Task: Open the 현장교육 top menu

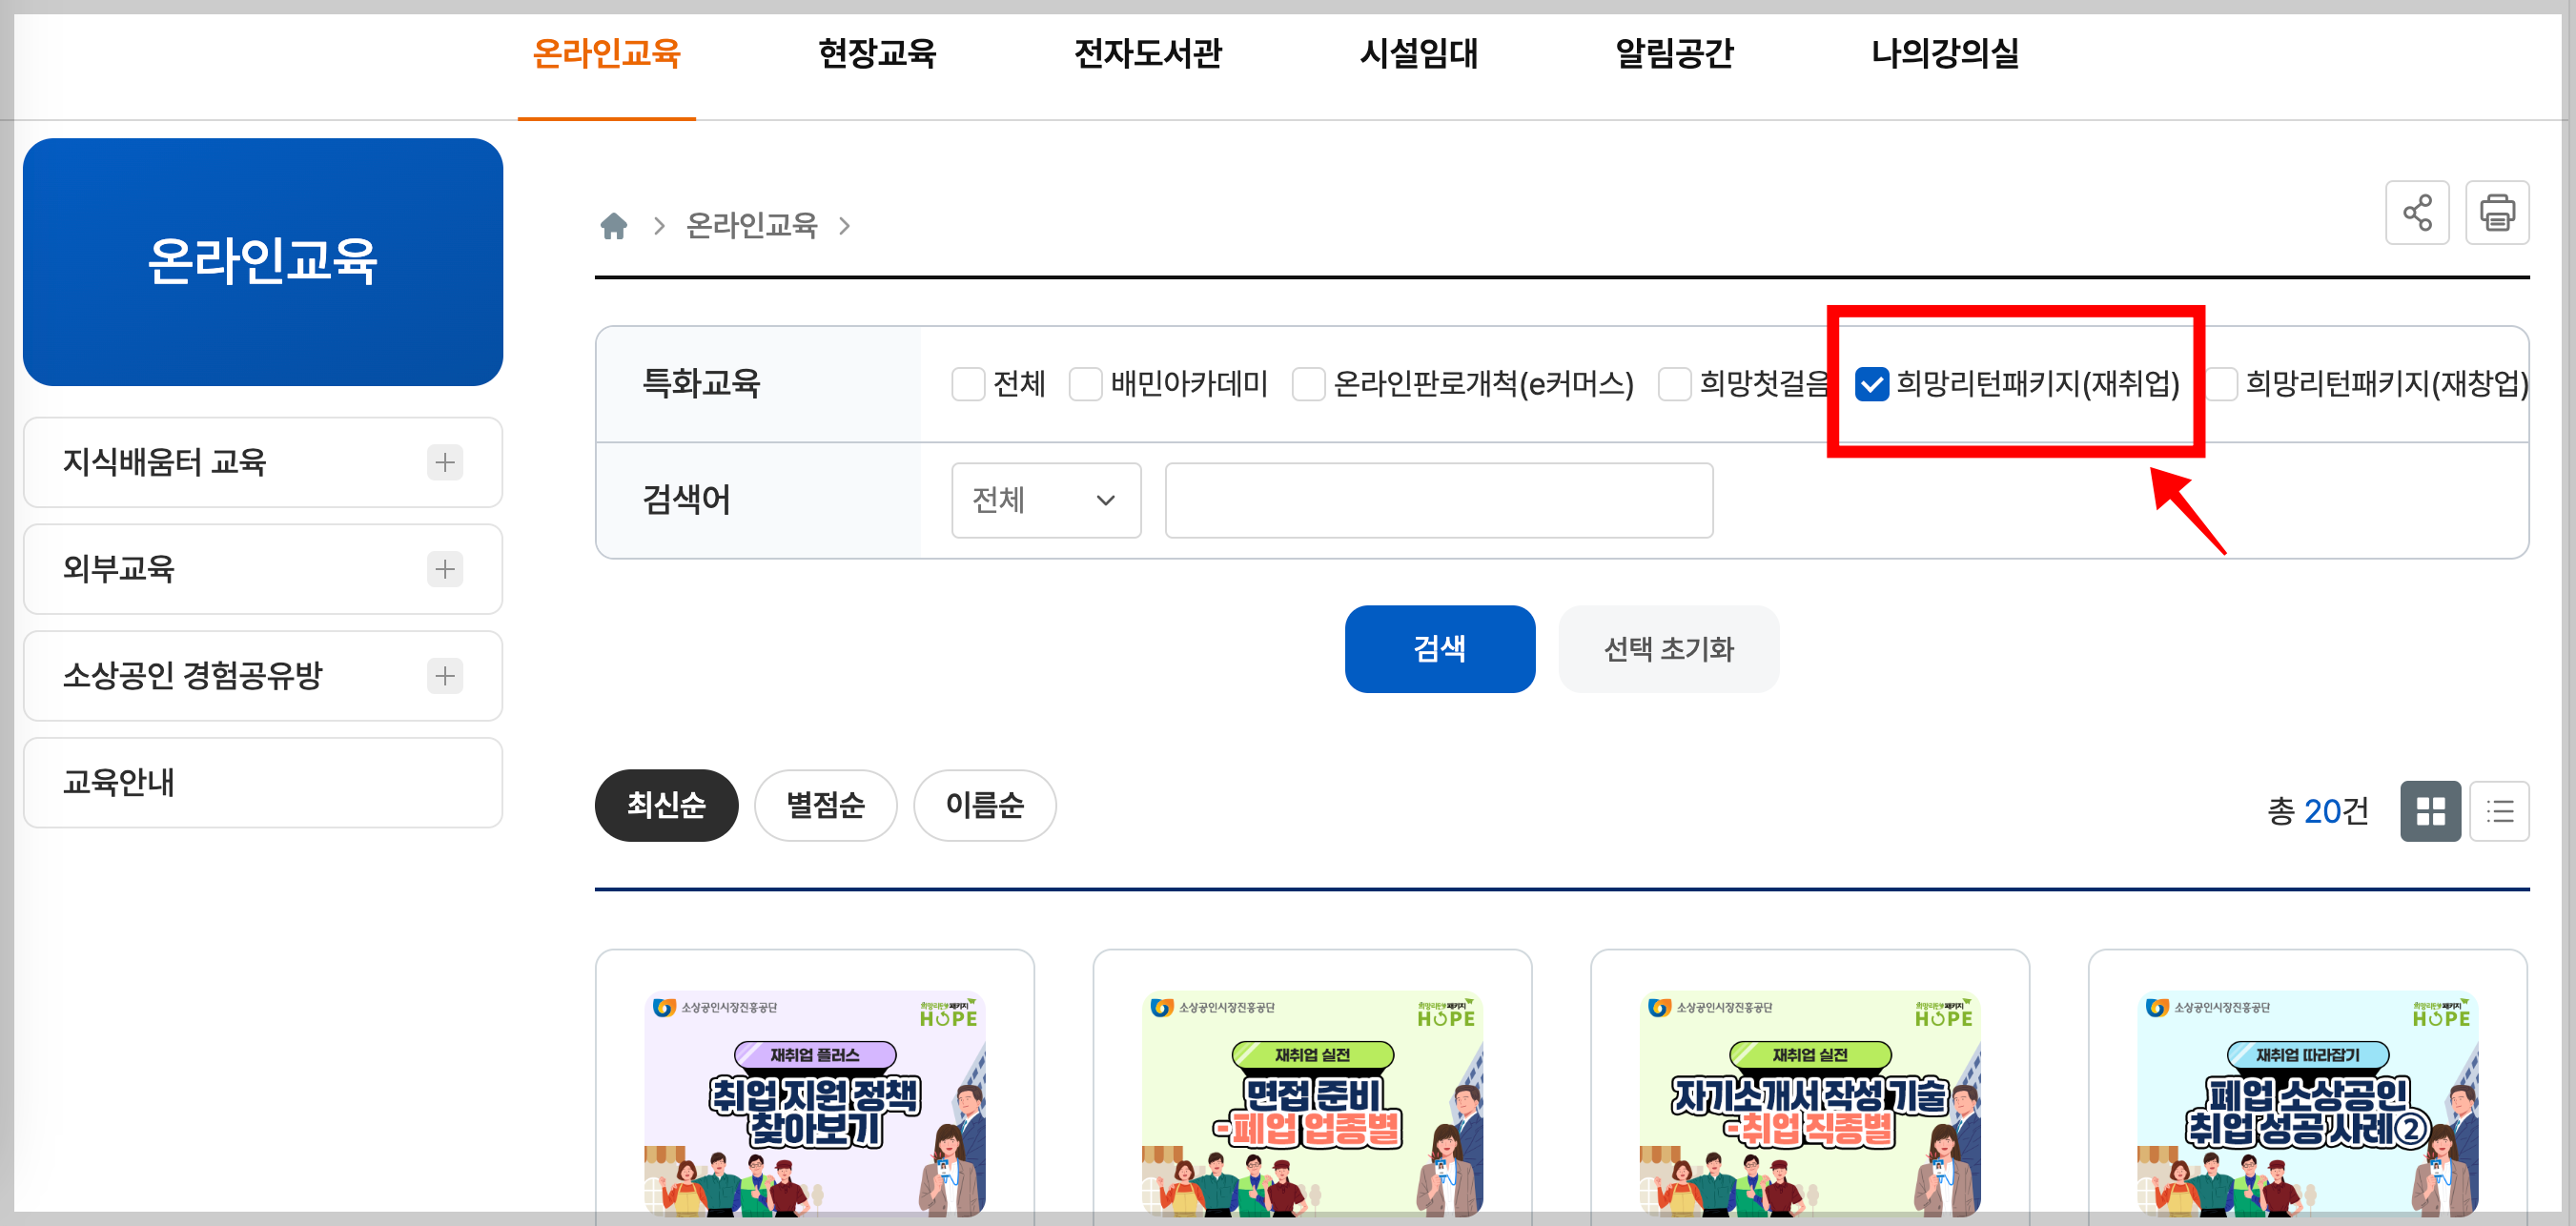Action: pos(877,54)
